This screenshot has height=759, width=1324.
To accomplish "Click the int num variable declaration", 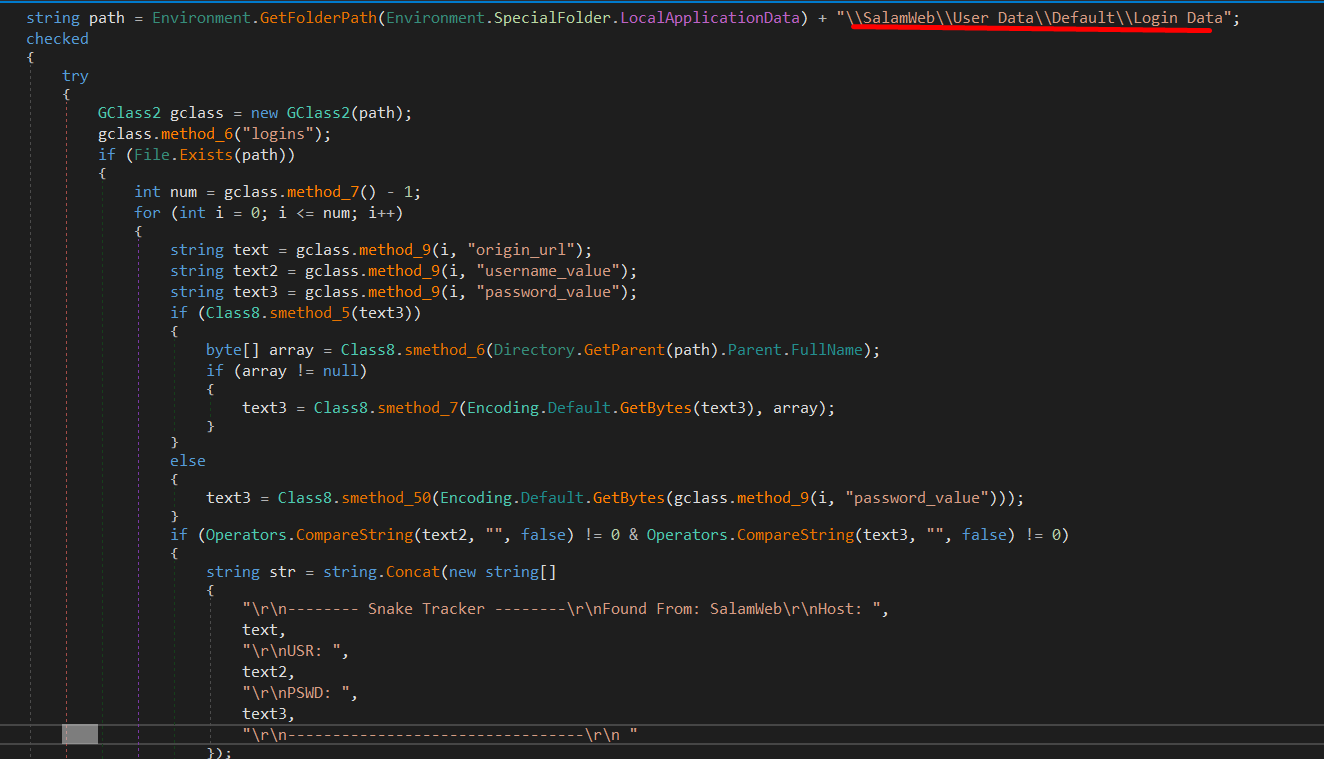I will point(165,192).
